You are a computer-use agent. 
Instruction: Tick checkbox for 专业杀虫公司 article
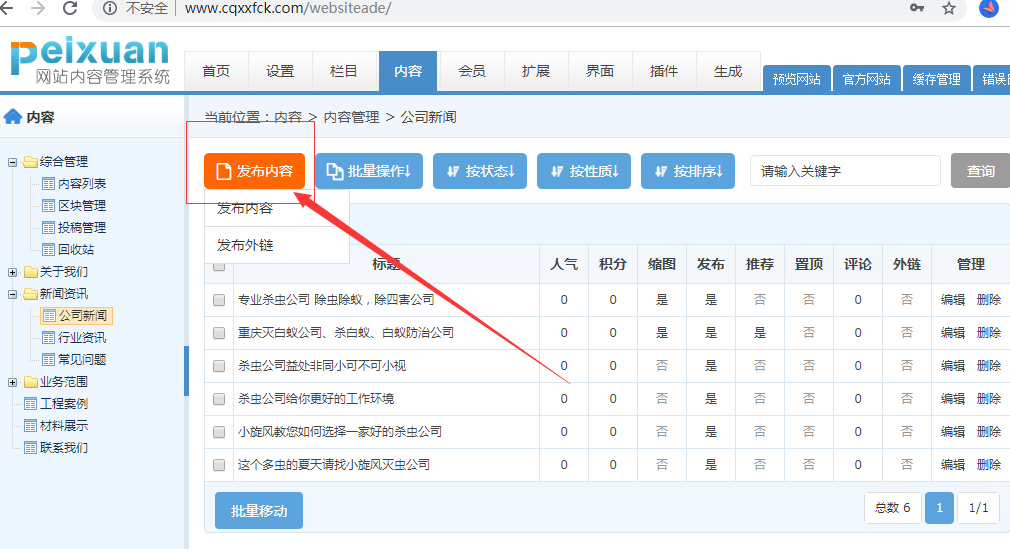click(x=219, y=300)
